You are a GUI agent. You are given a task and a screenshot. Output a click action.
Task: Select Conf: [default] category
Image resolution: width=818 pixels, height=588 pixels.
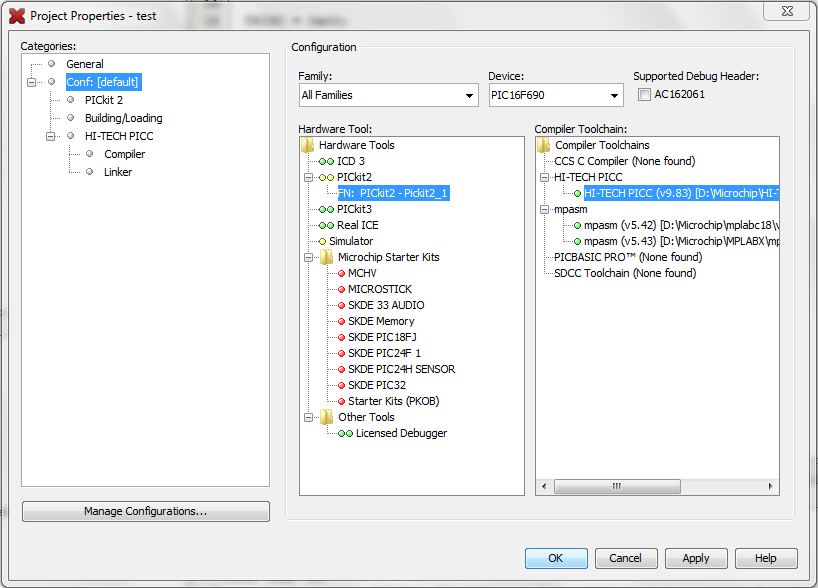(x=103, y=82)
